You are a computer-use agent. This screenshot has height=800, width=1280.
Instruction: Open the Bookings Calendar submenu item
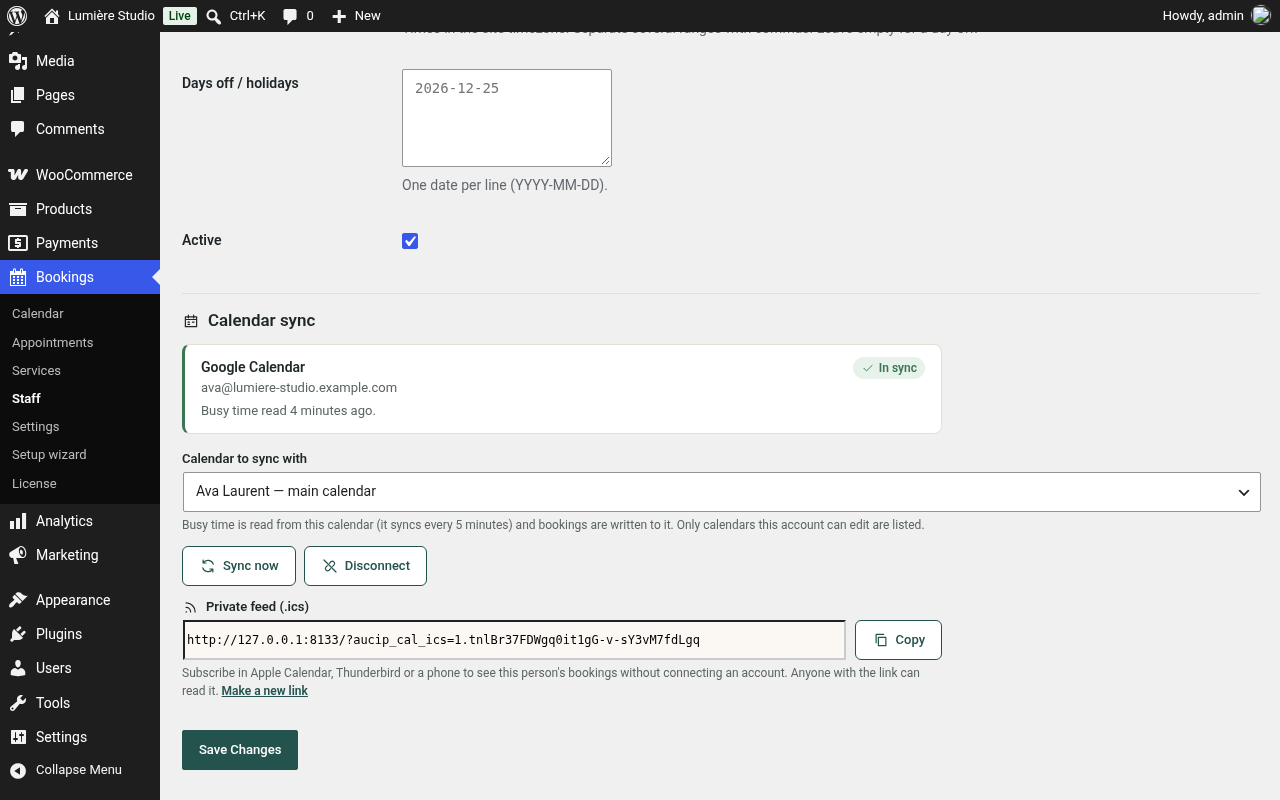(80, 314)
